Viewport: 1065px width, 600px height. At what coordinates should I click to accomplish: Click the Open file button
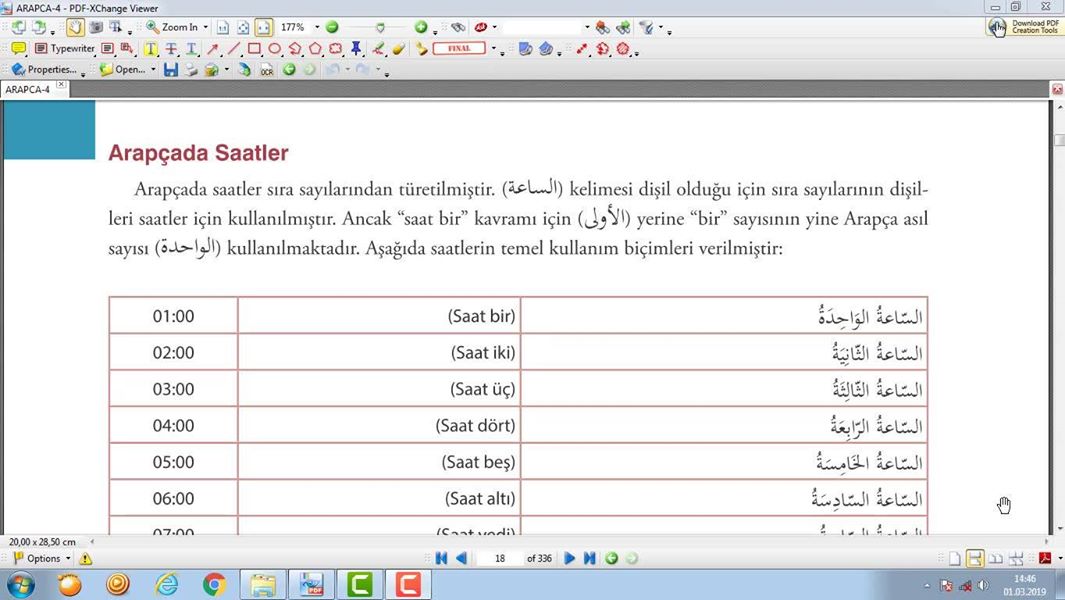pos(122,69)
